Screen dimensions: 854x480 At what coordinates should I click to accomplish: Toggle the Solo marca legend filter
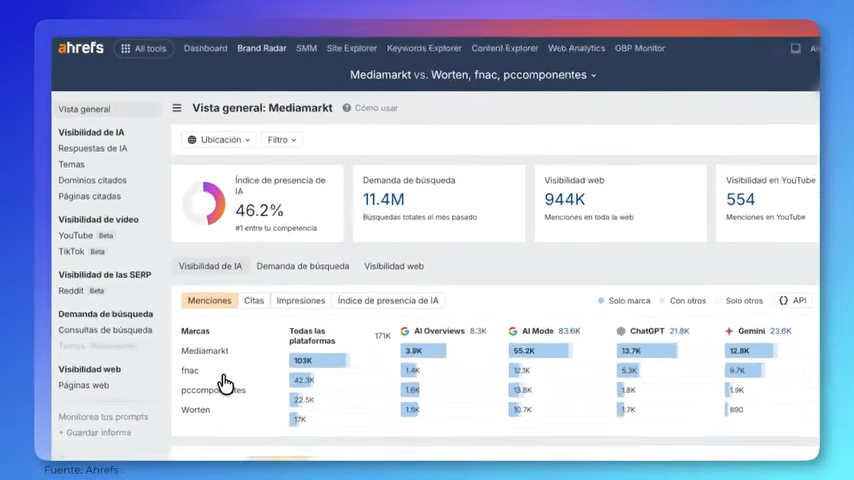click(624, 300)
